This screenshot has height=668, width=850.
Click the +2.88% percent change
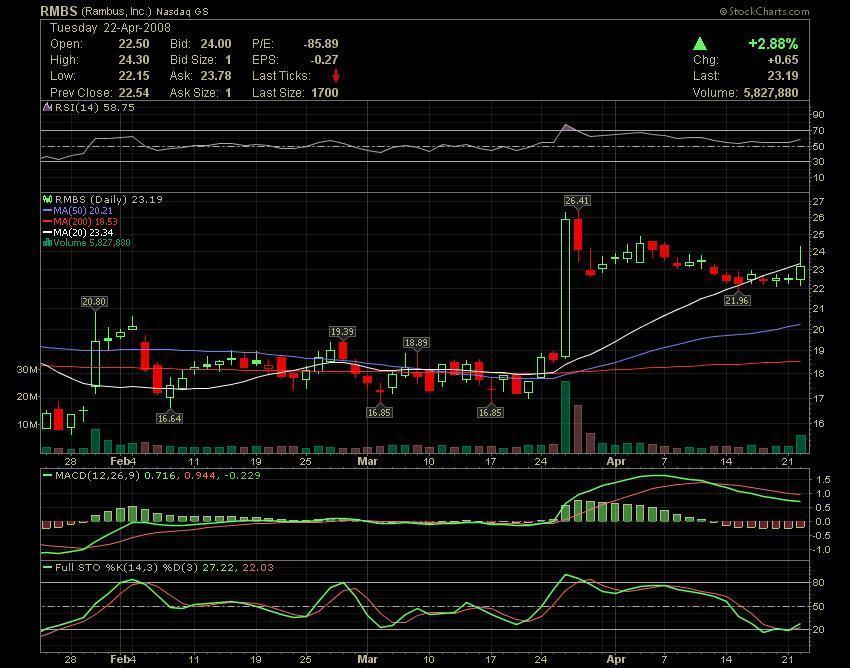[773, 44]
